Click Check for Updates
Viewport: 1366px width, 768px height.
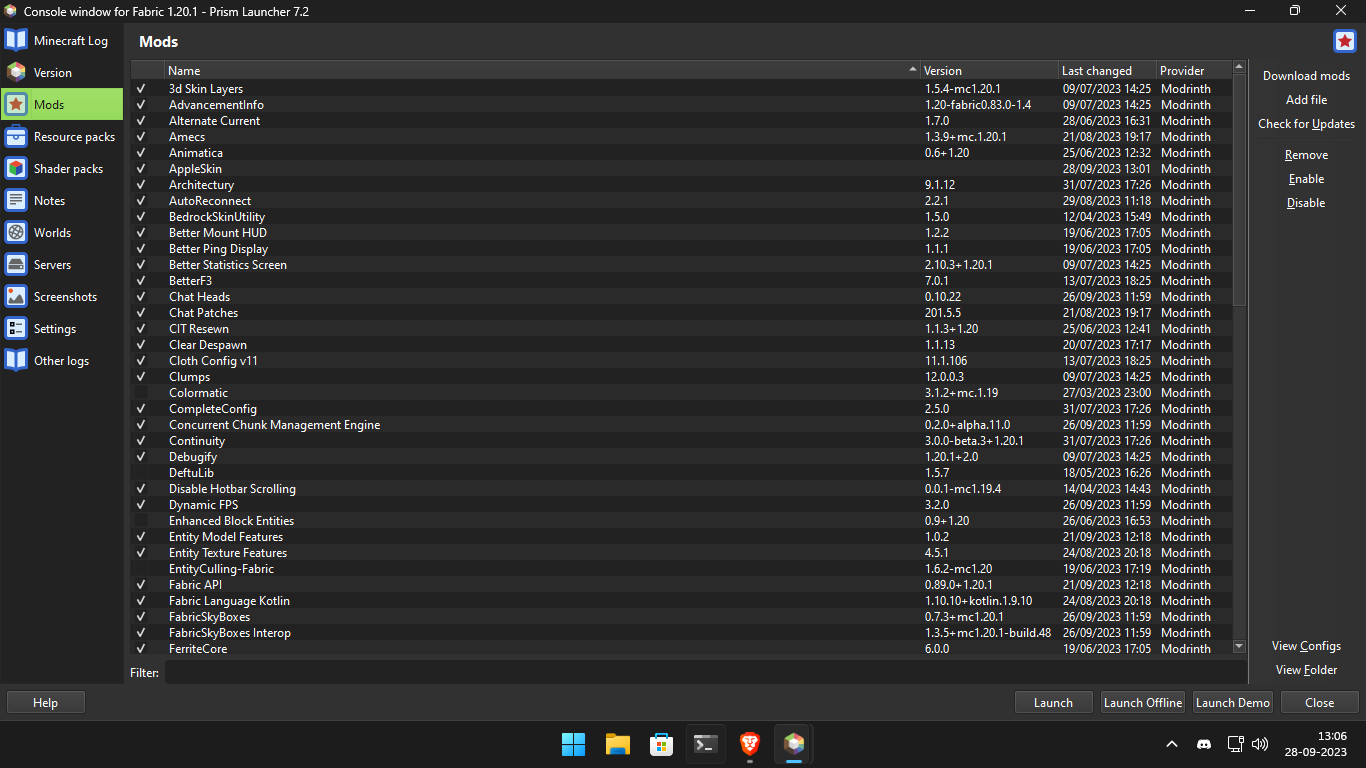(1306, 123)
